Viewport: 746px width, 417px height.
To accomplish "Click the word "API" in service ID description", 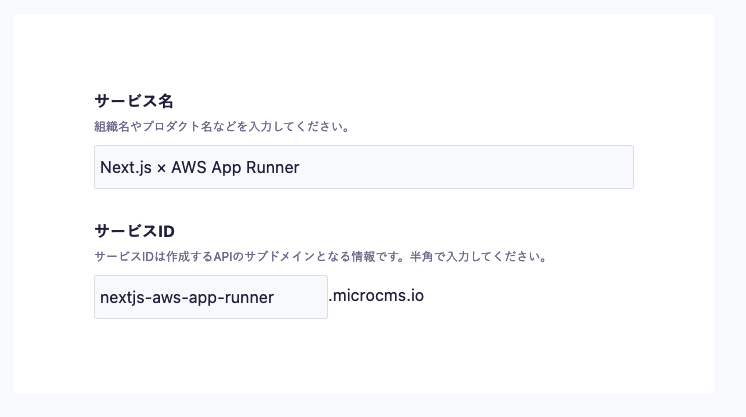I will pos(222,257).
